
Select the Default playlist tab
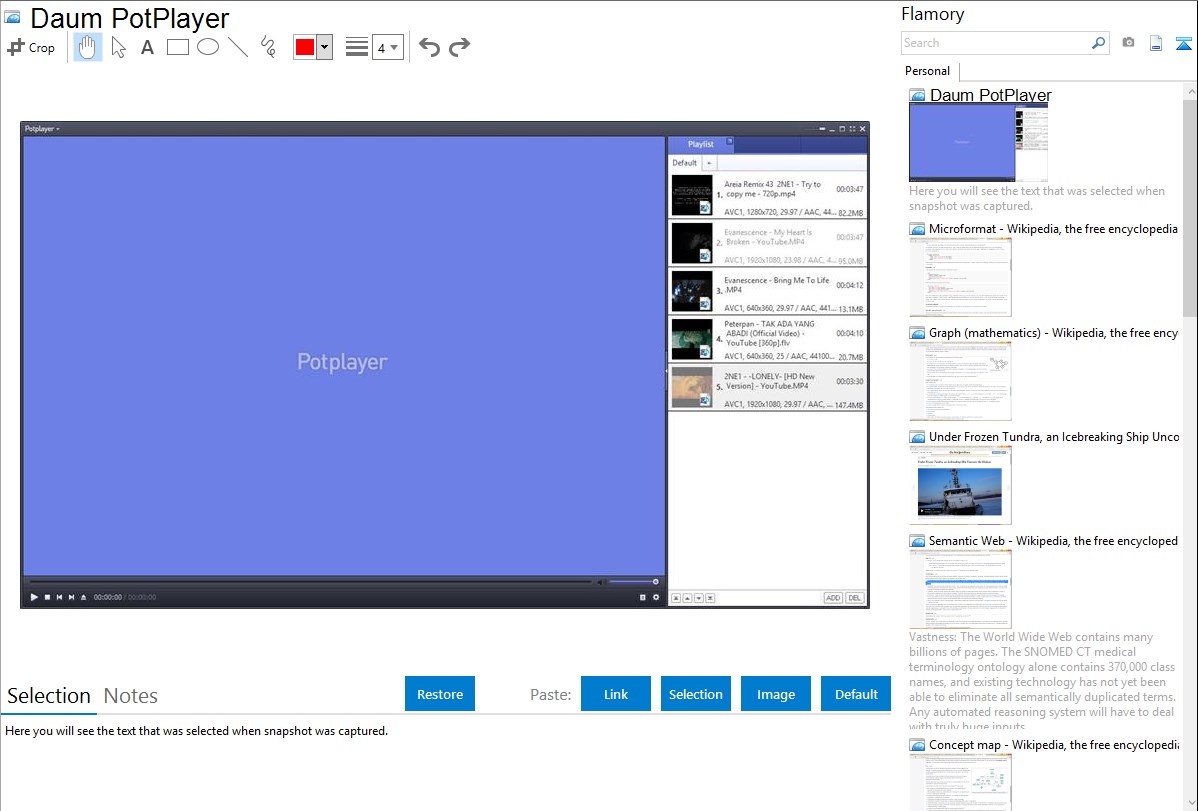tap(685, 163)
